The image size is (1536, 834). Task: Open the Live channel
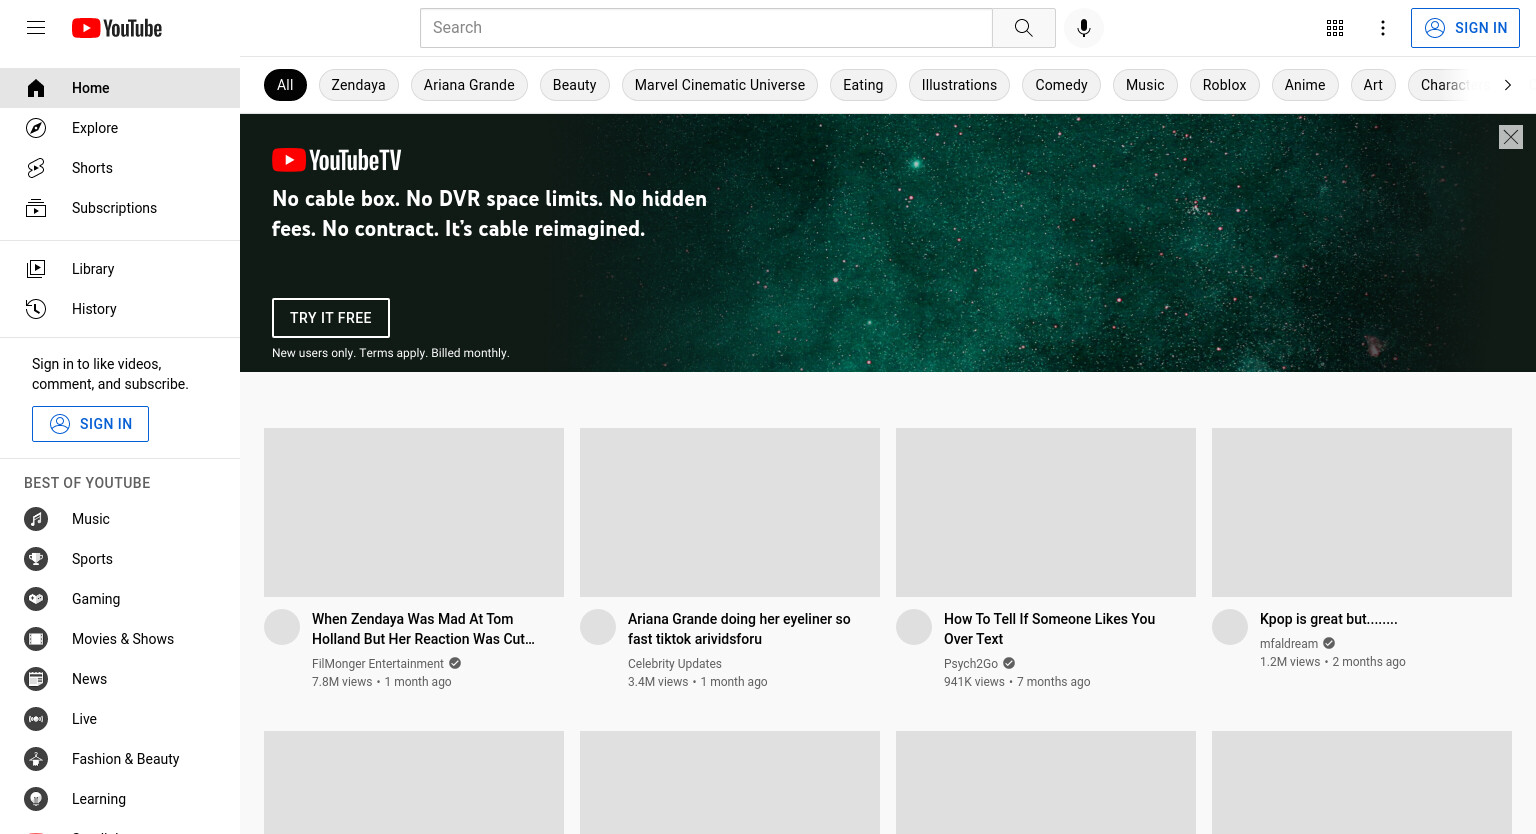pyautogui.click(x=120, y=719)
